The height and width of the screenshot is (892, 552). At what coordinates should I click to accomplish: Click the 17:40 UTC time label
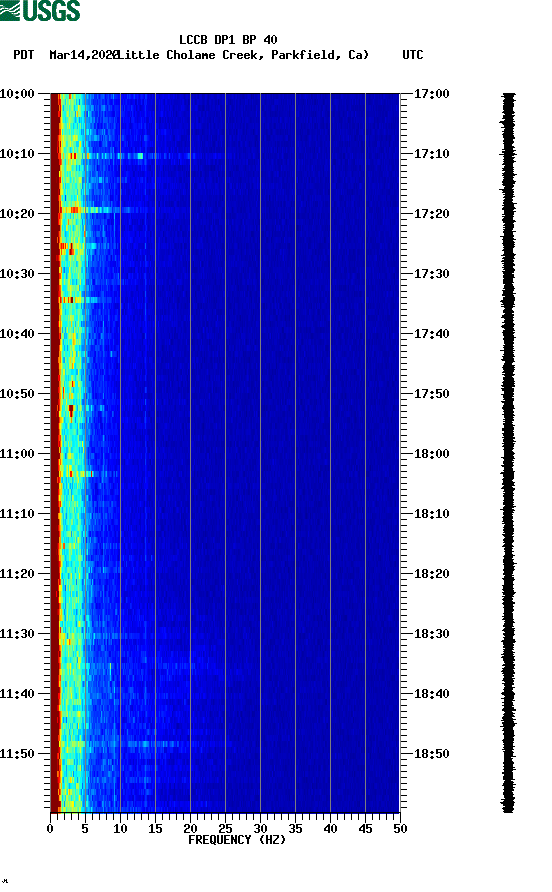pos(431,334)
